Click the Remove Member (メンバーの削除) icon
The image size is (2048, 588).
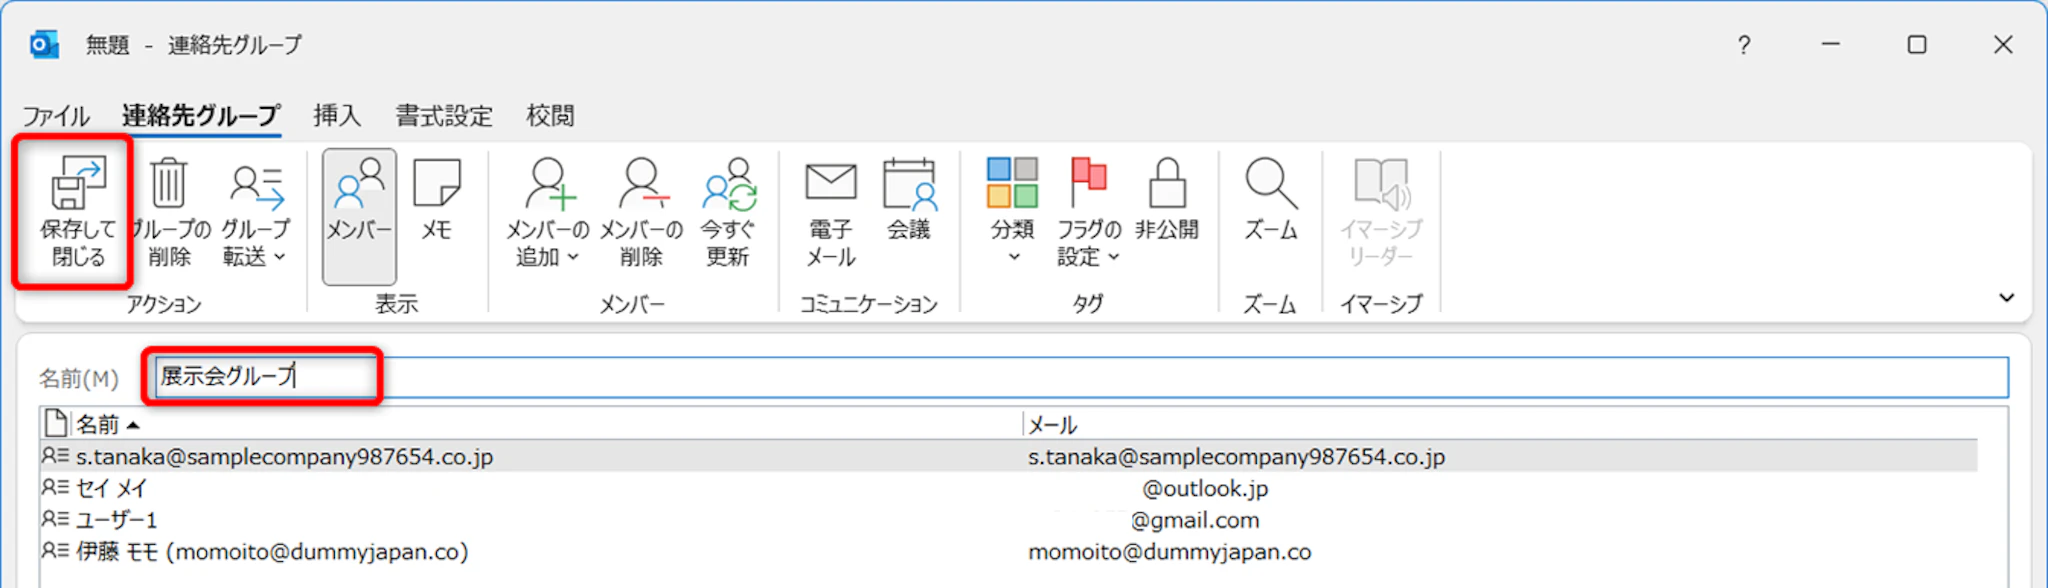coord(641,185)
